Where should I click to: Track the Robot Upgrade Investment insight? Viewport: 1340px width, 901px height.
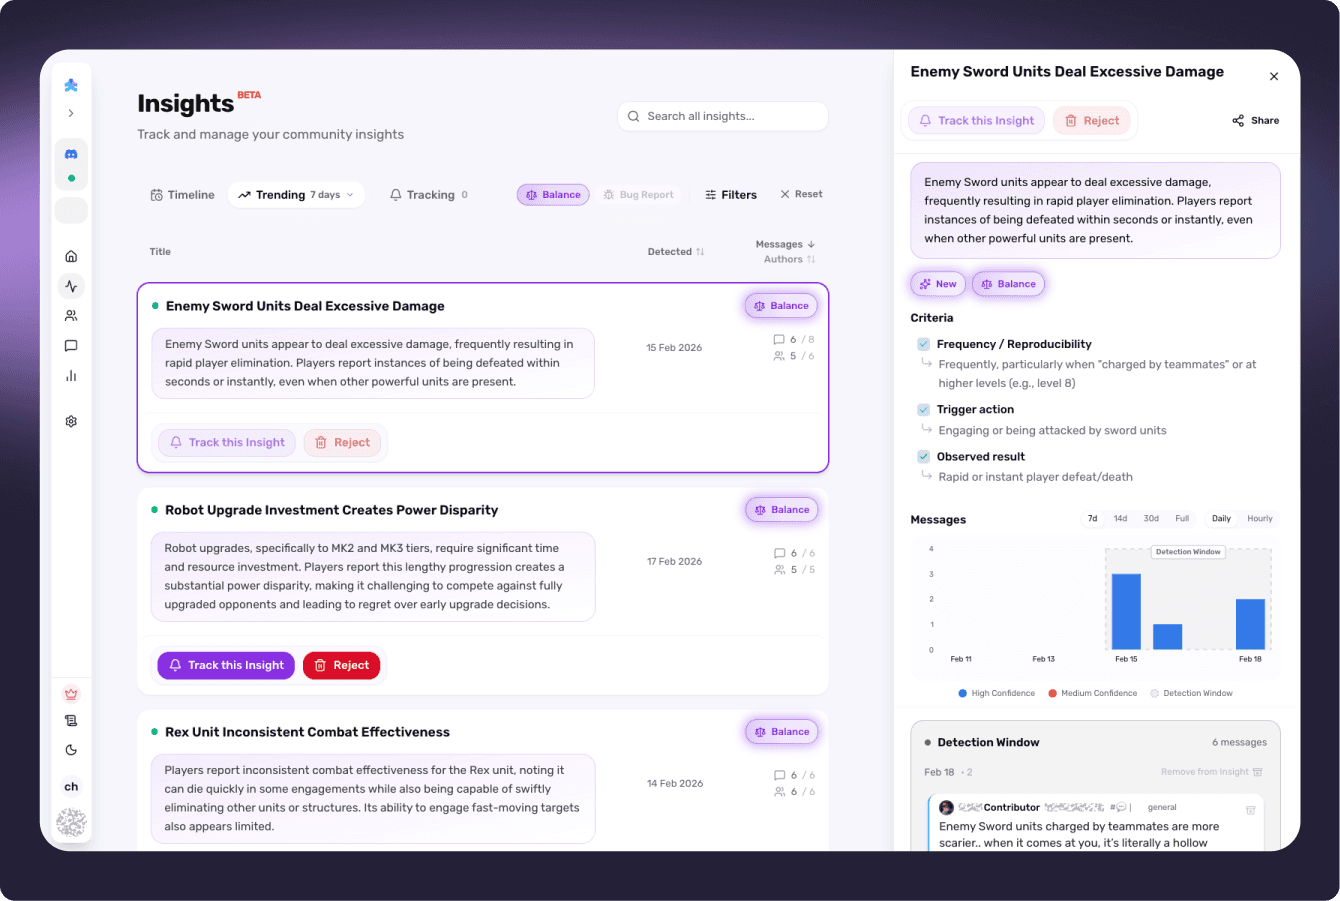225,665
